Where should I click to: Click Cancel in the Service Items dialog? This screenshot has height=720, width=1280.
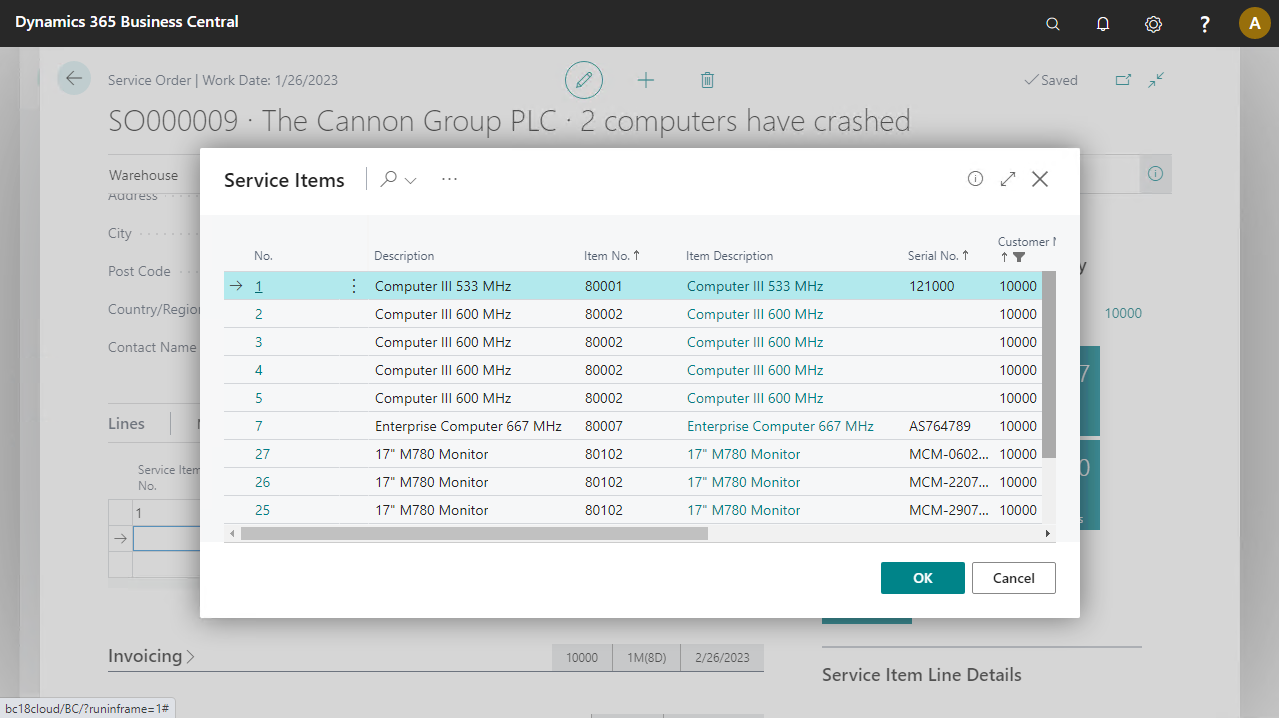pos(1013,578)
